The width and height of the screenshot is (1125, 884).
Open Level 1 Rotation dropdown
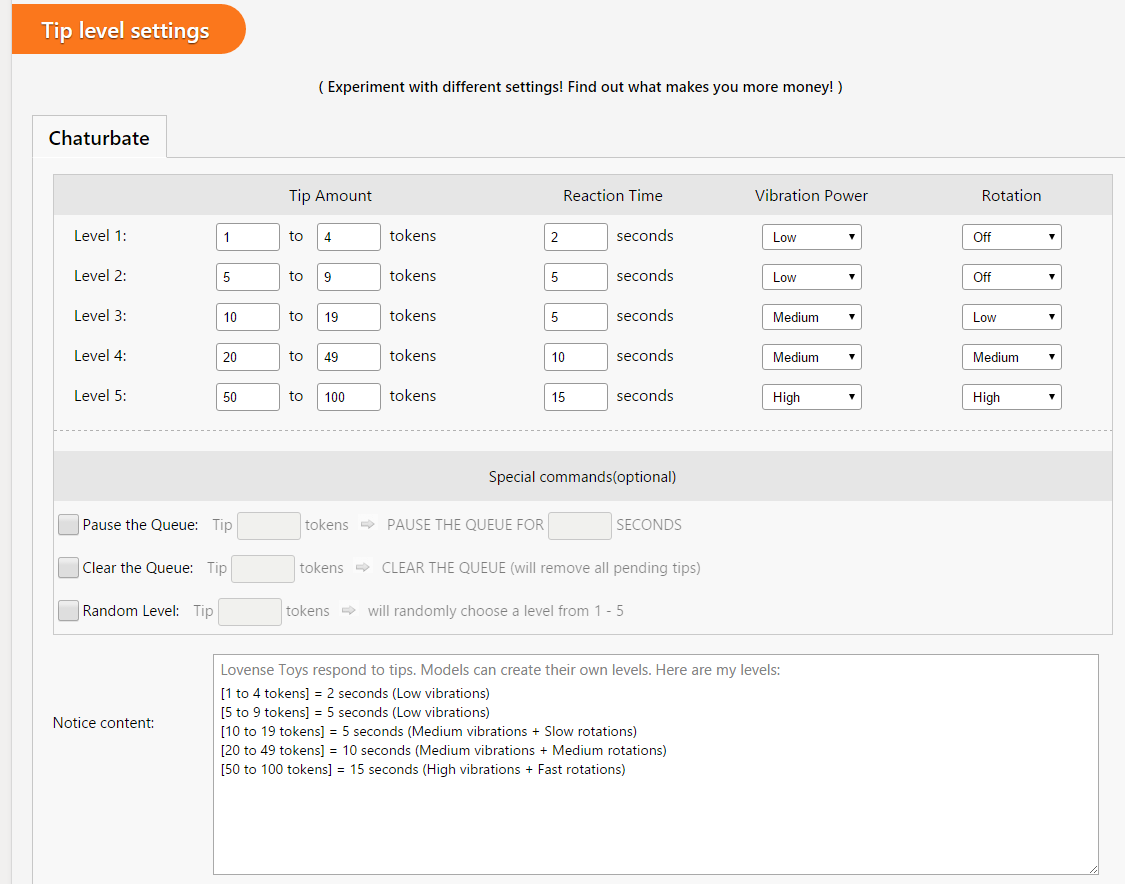click(1012, 237)
